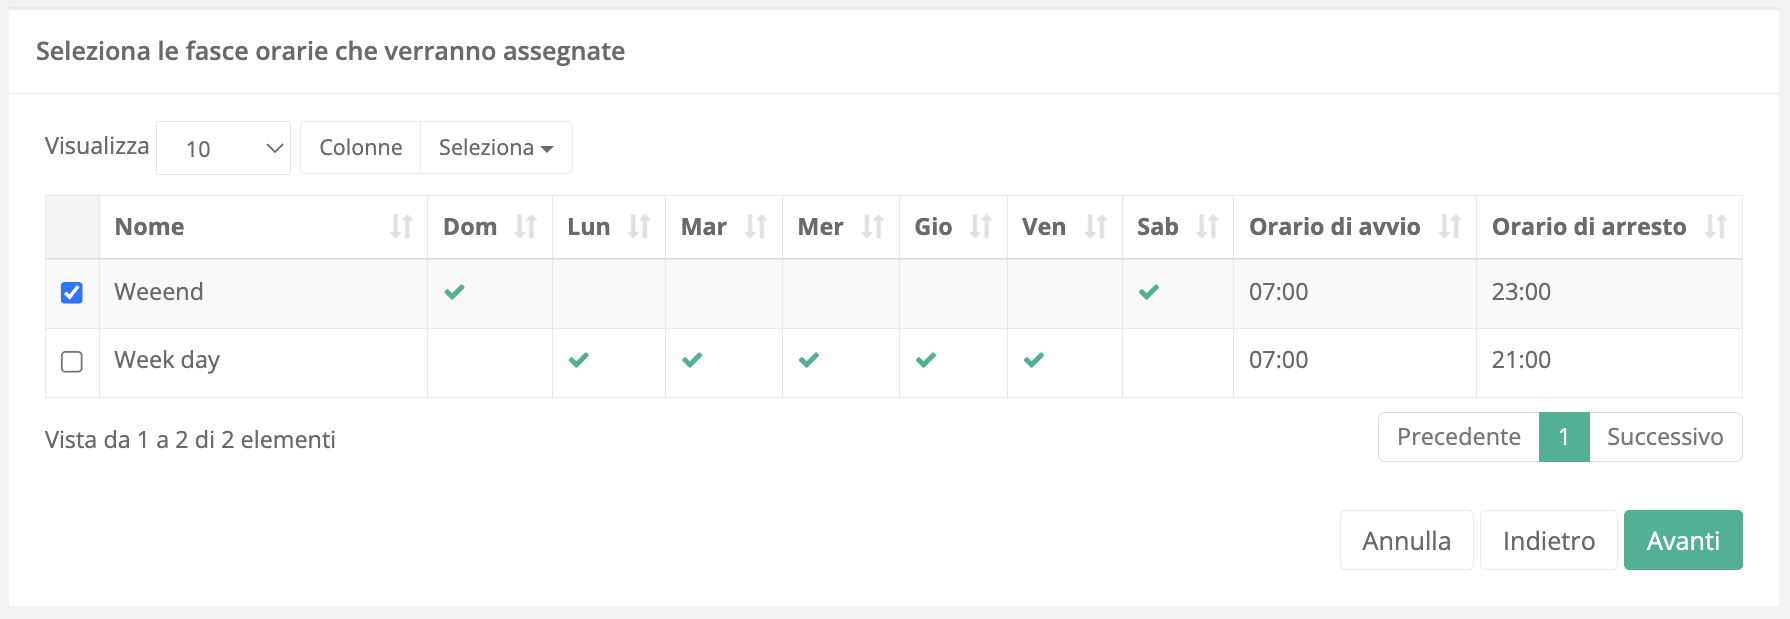Expand the Seleziona dropdown menu

tap(496, 148)
